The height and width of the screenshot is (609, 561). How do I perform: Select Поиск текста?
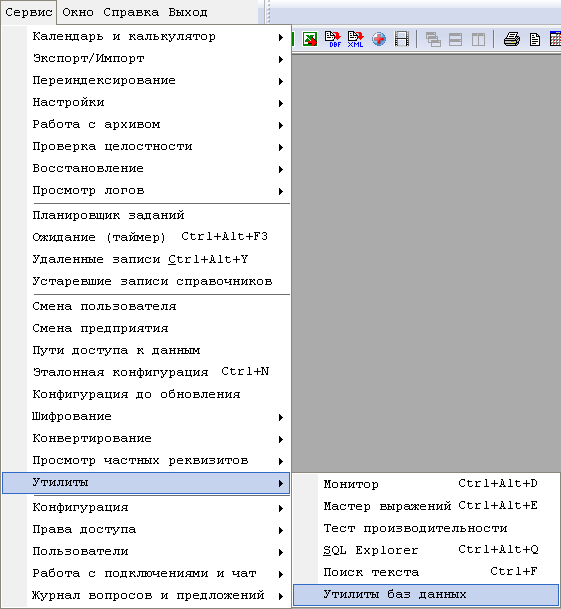(426, 572)
